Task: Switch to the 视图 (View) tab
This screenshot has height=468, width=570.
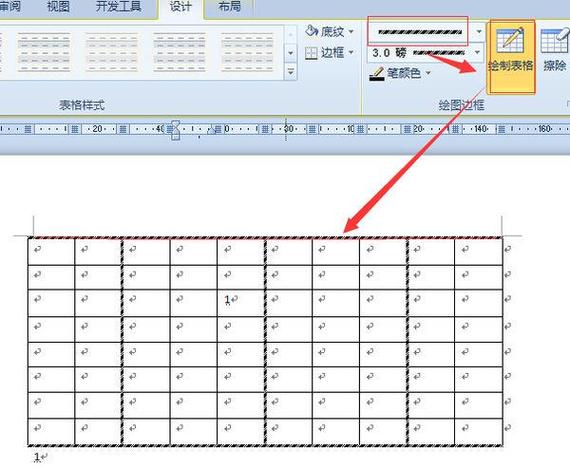Action: pos(58,6)
